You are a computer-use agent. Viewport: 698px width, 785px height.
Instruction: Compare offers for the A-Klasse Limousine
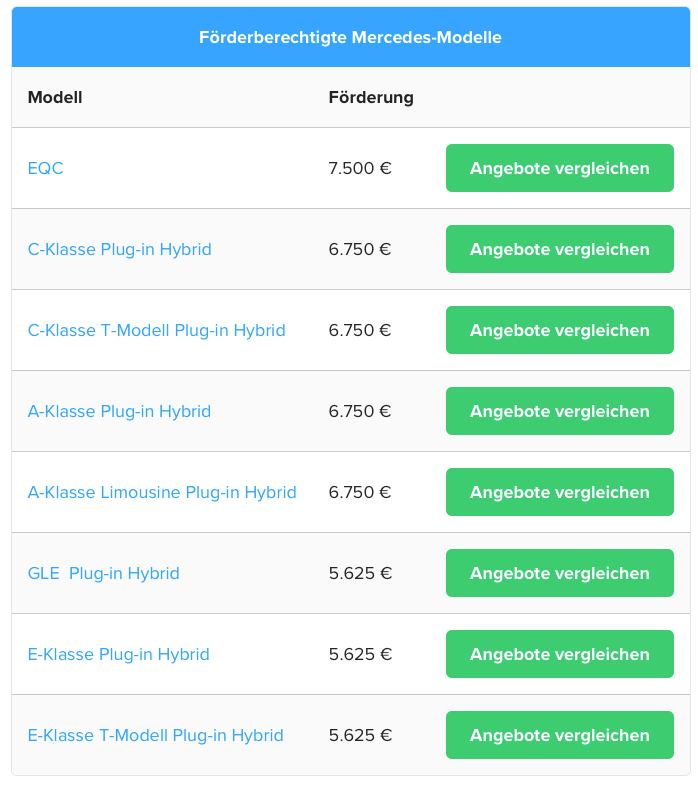tap(560, 493)
